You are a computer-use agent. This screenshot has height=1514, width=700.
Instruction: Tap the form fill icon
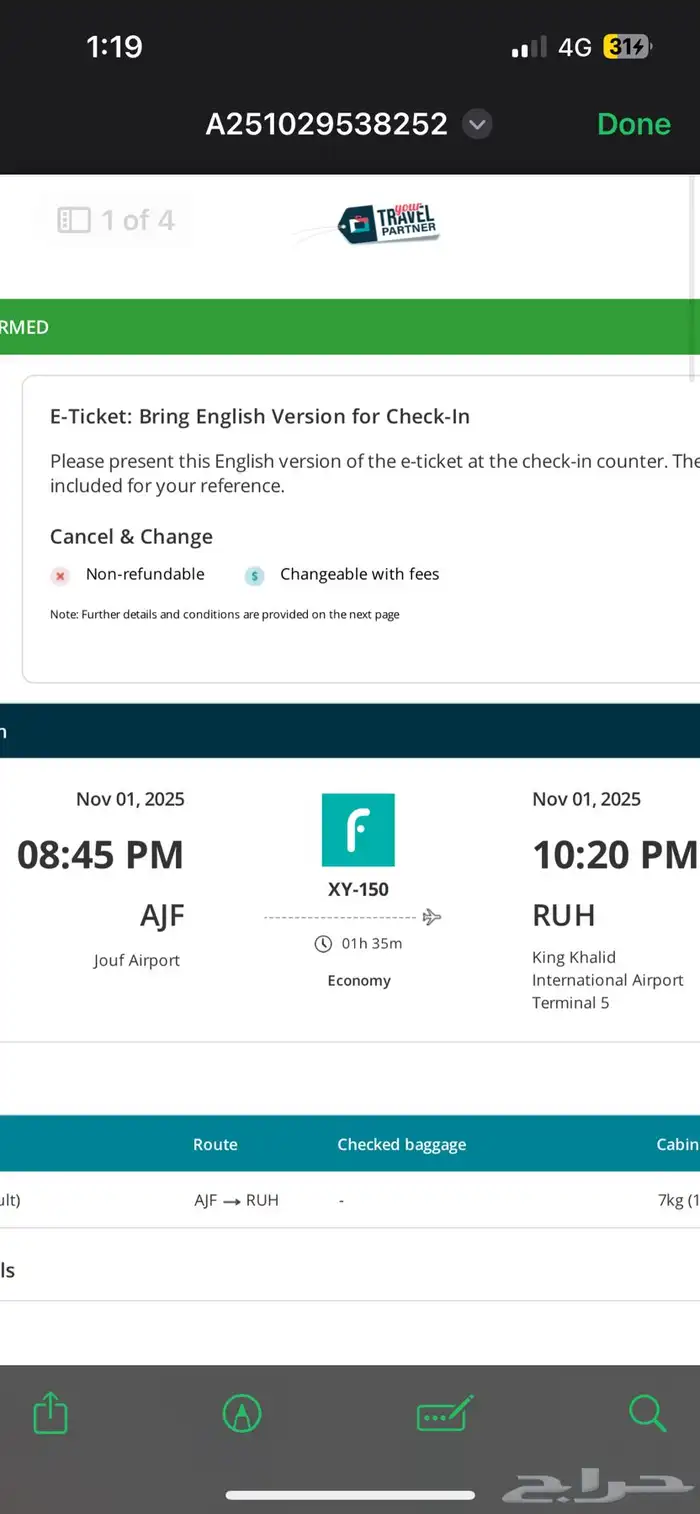(443, 1413)
